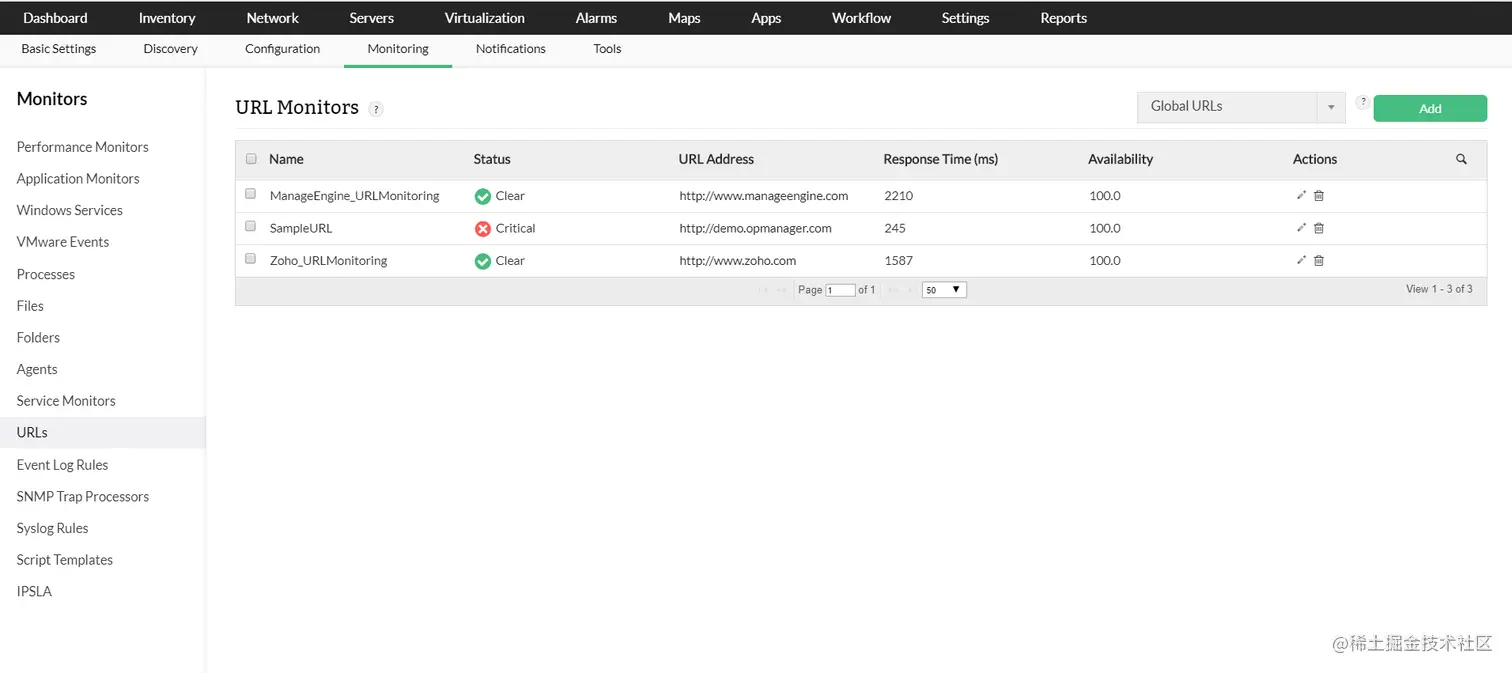Click the Clear status icon for Zoho_URLMonitoring
1512x673 pixels.
(482, 260)
